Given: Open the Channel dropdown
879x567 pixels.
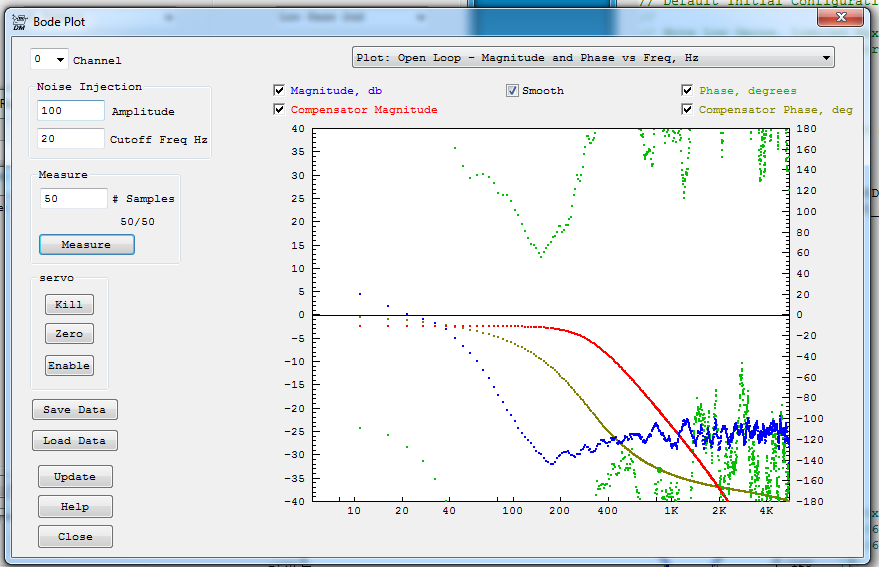Looking at the screenshot, I should (x=49, y=60).
